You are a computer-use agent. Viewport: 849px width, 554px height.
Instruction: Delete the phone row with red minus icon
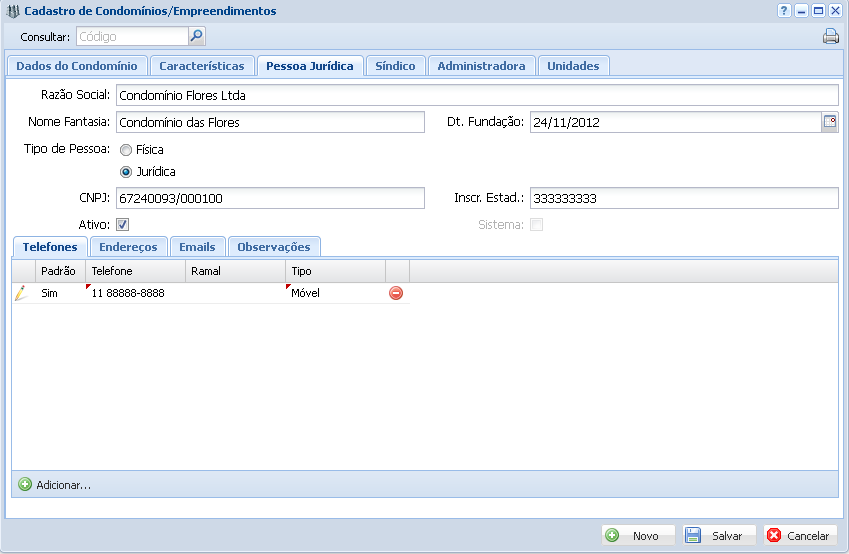click(x=396, y=293)
